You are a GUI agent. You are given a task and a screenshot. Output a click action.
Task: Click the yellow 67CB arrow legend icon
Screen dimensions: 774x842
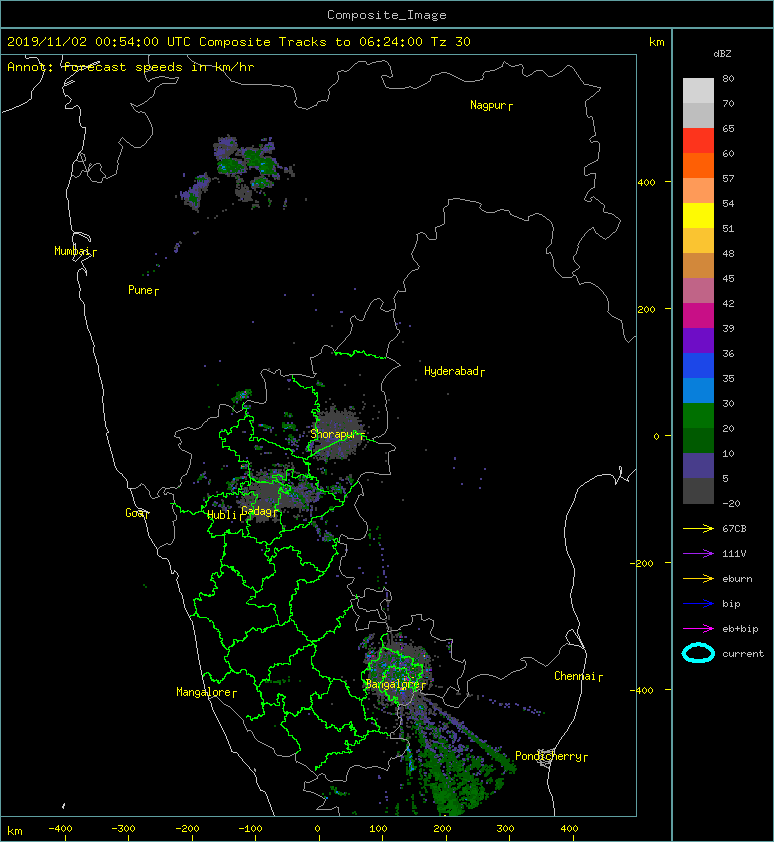(698, 529)
